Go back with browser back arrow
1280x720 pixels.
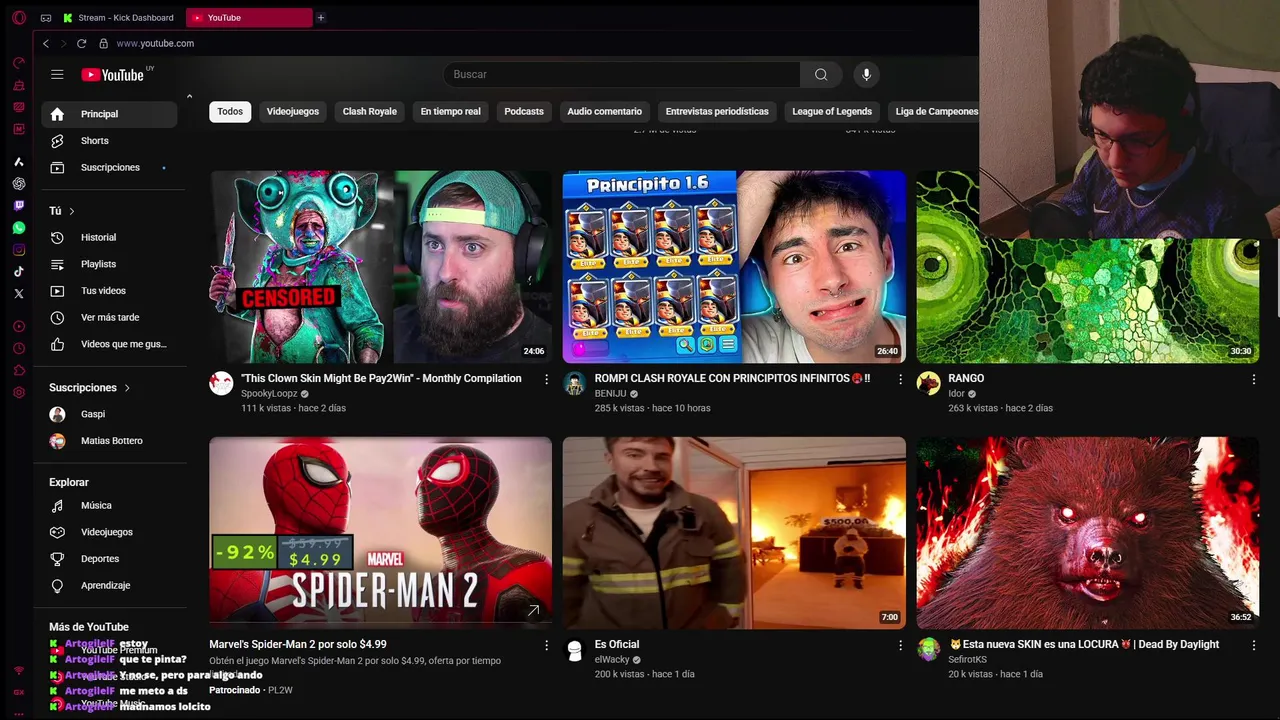(x=45, y=43)
